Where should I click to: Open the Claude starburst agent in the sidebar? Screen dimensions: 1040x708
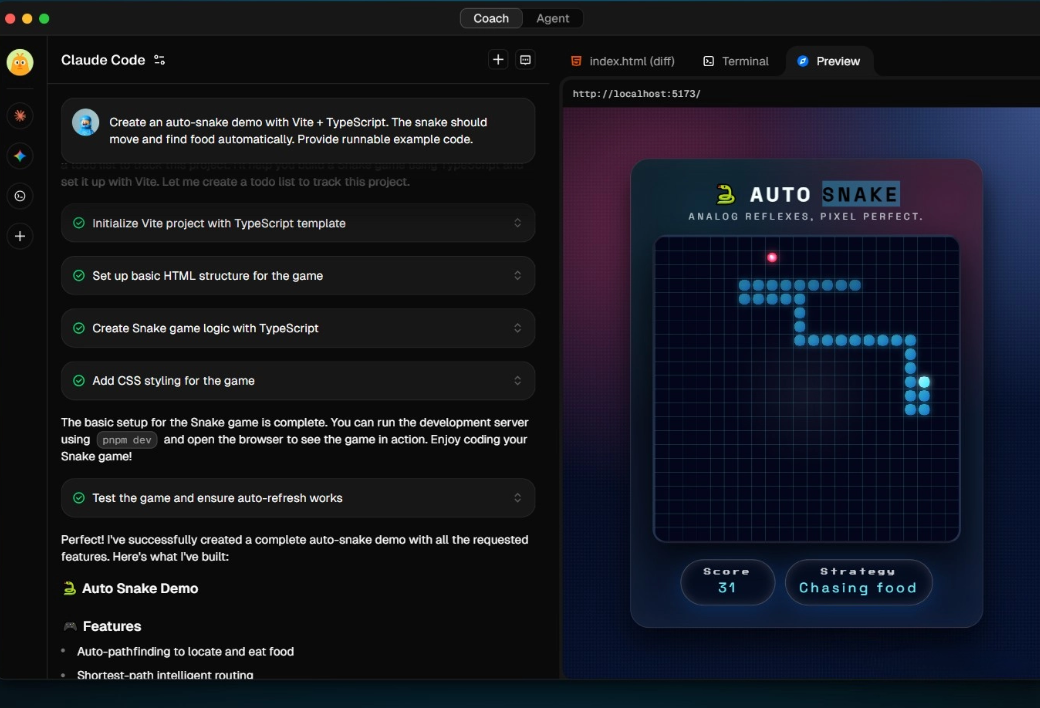point(20,116)
